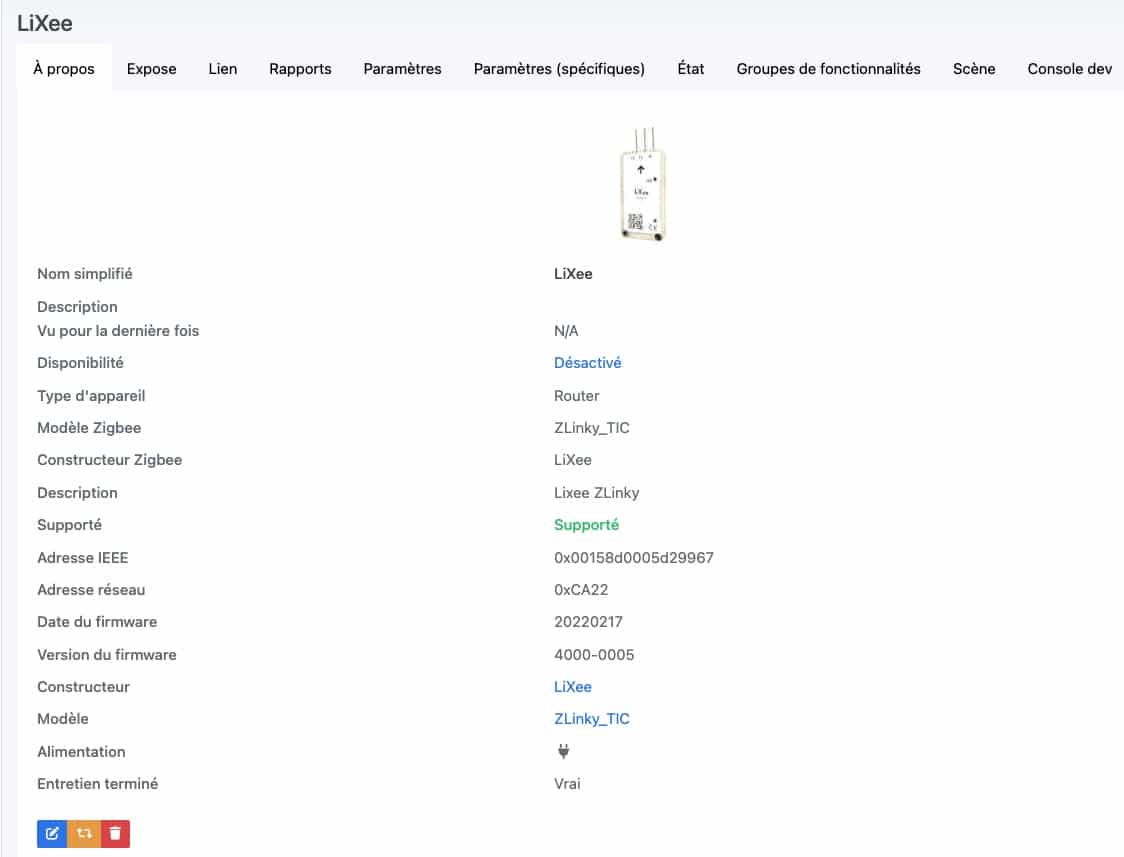Click the Router device type value
This screenshot has width=1124, height=857.
click(x=577, y=396)
